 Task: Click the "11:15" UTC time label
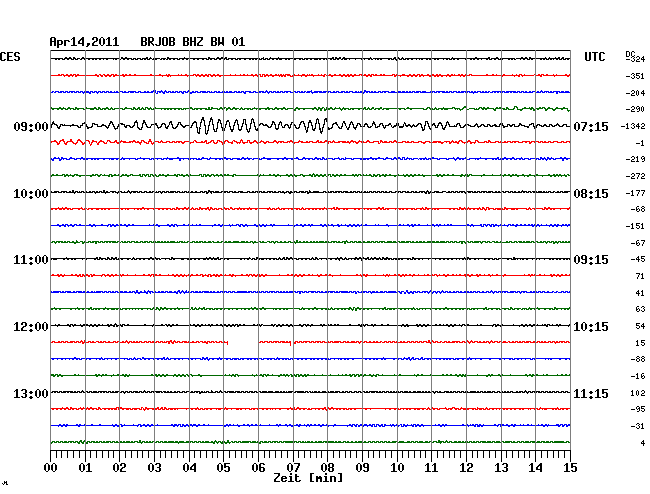tap(591, 394)
